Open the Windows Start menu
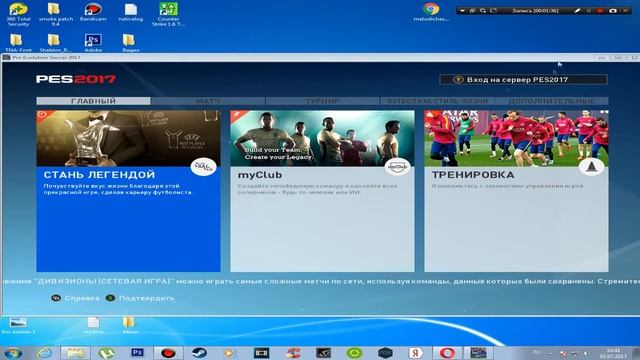Image resolution: width=640 pixels, height=360 pixels. 13,353
